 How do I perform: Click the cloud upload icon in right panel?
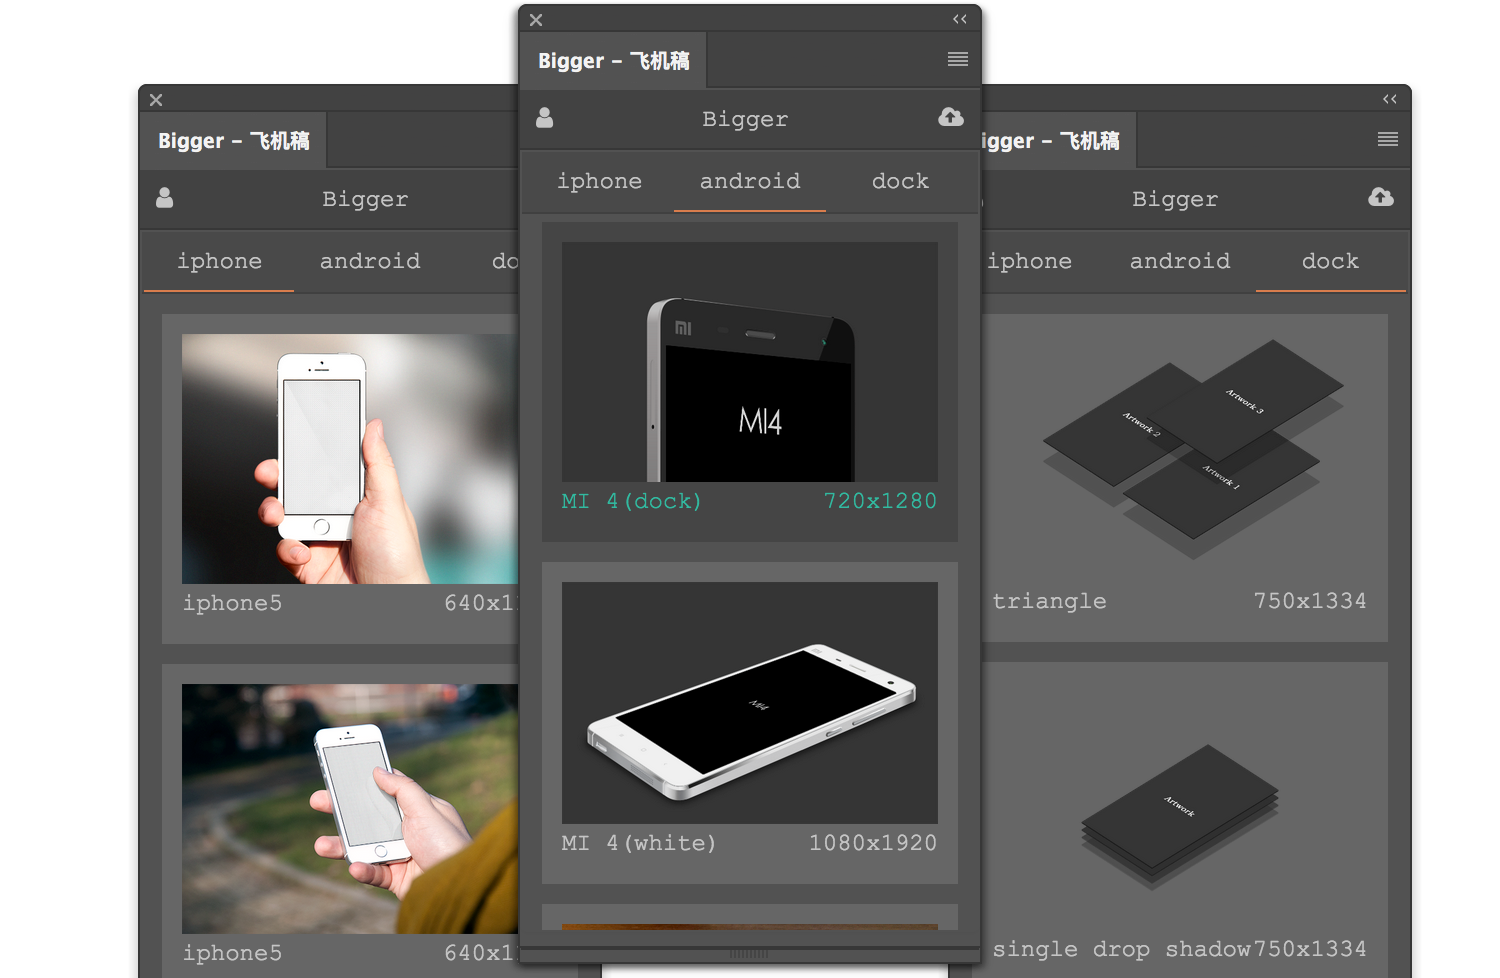[x=1381, y=198]
